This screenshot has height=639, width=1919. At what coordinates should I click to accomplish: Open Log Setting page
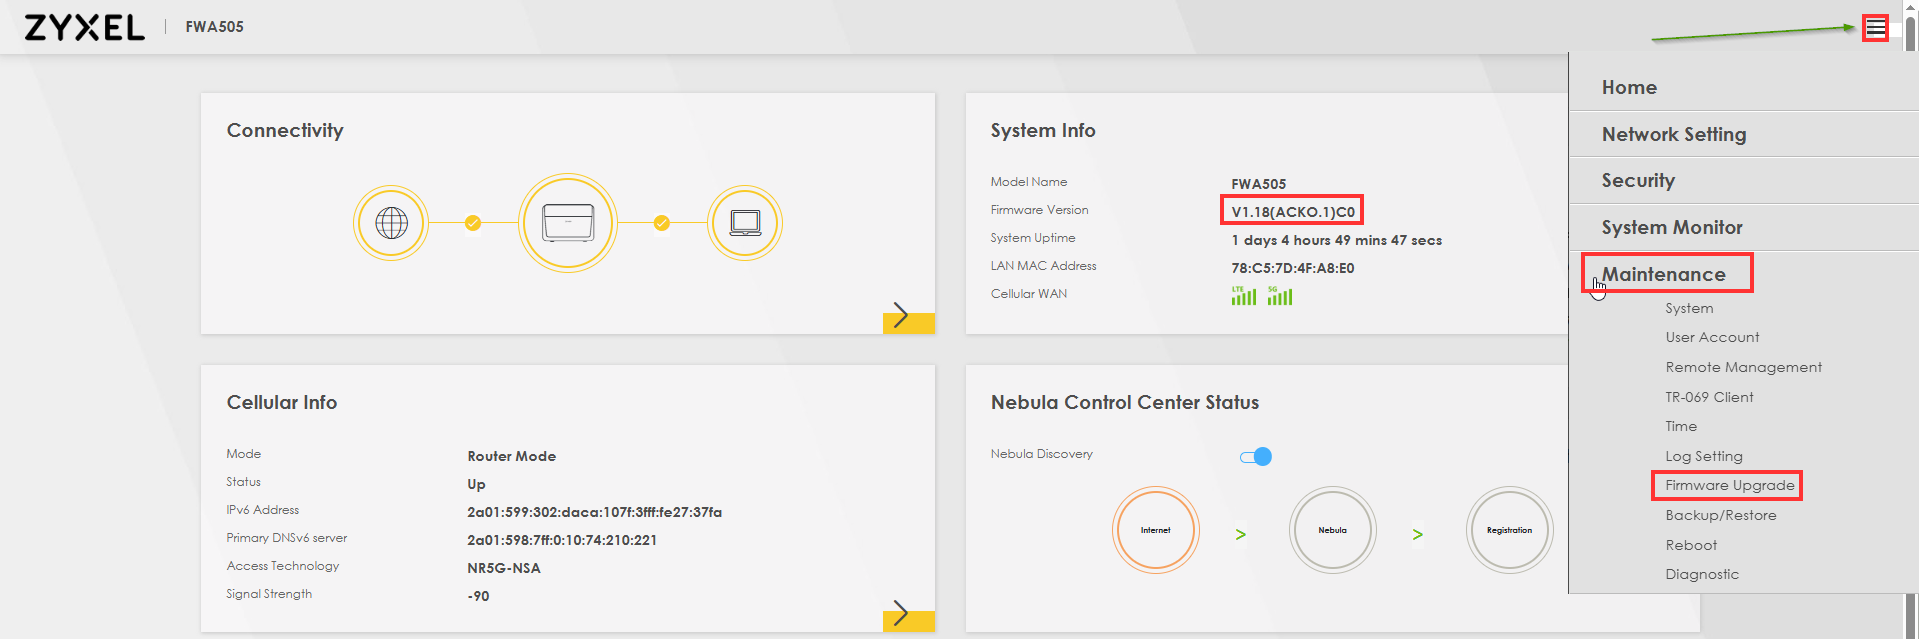1704,457
